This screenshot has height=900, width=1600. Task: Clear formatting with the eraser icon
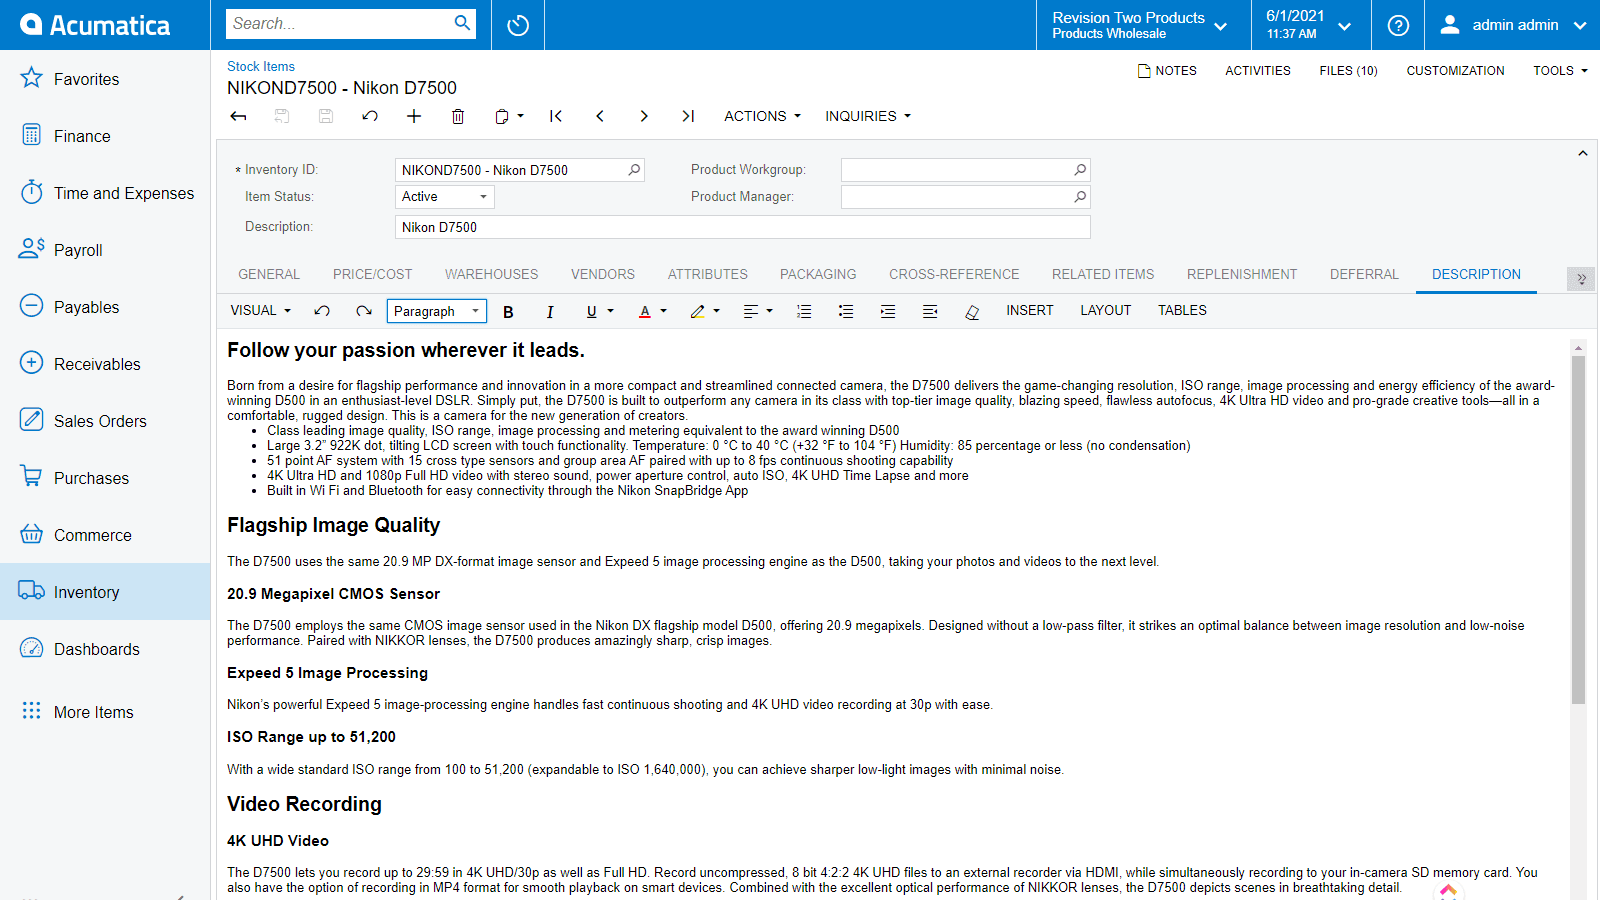pos(971,311)
